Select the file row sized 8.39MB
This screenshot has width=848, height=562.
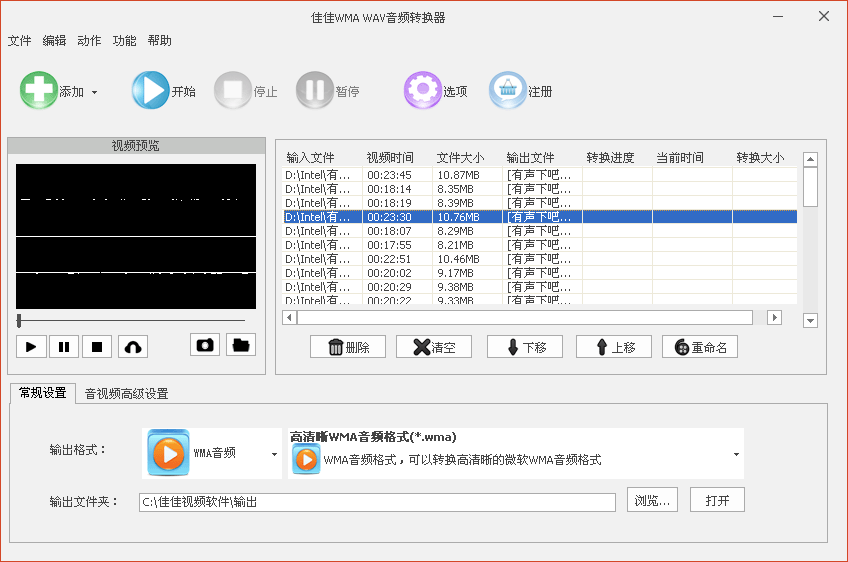540,203
